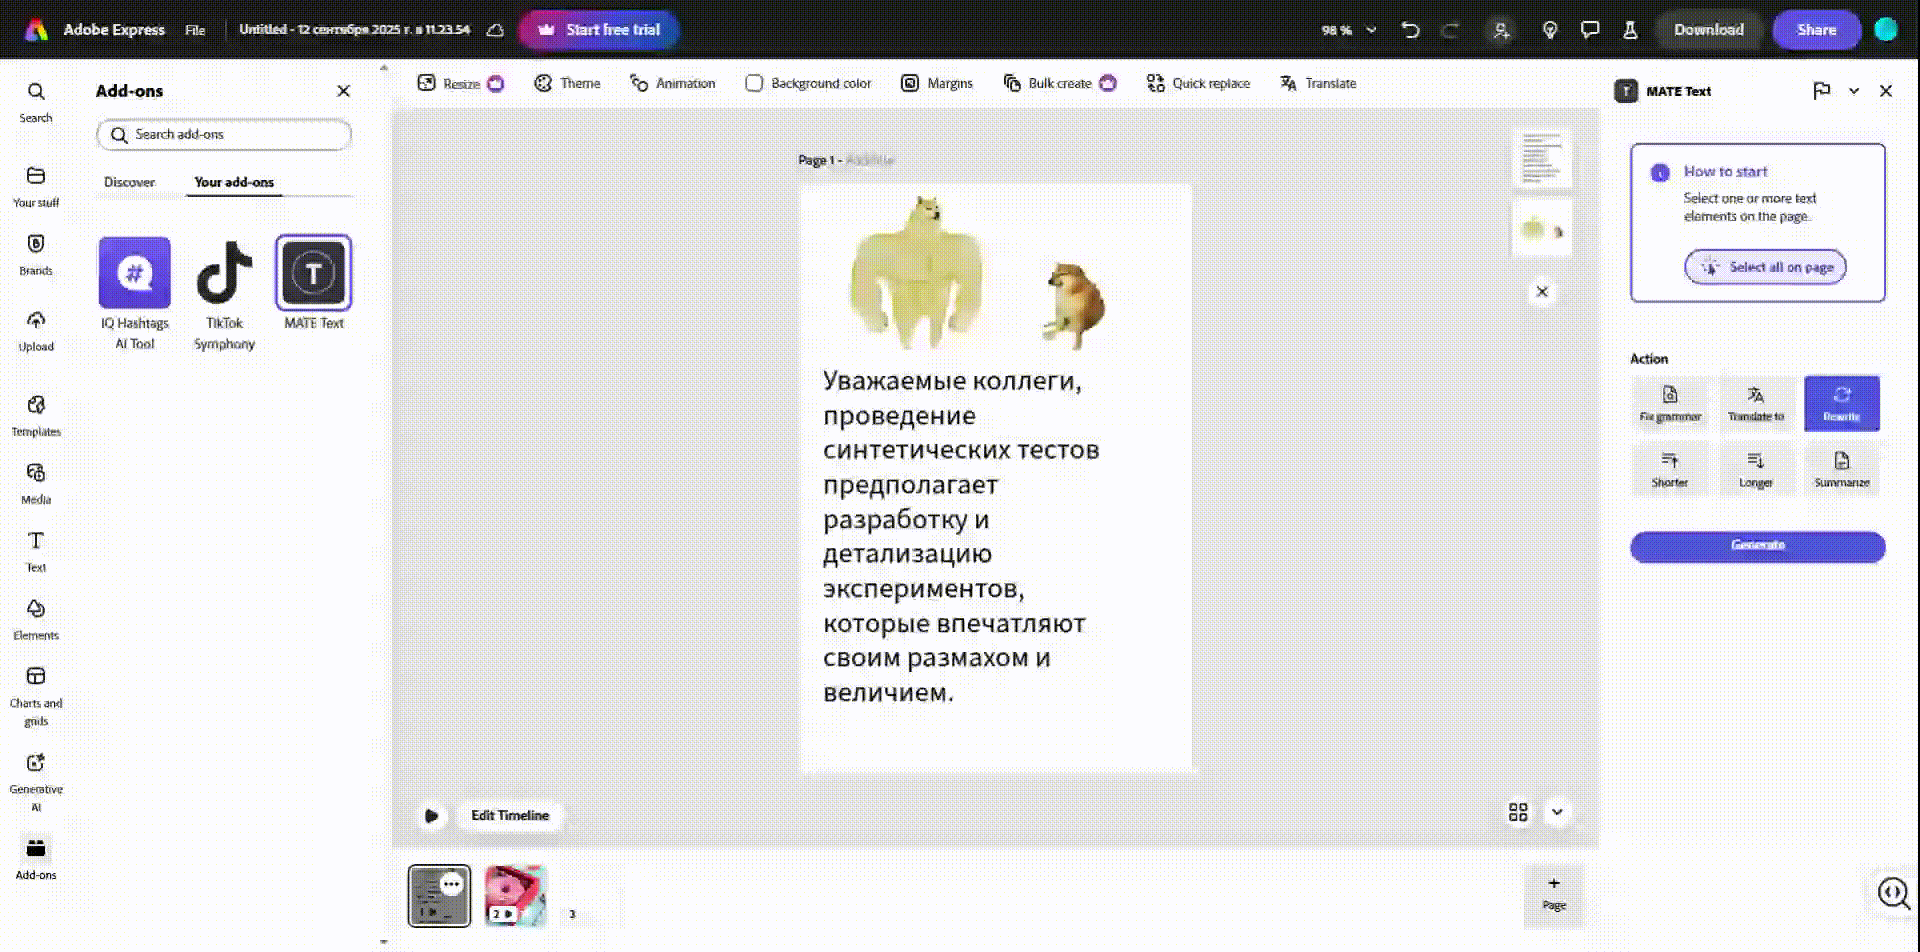Click the Undo arrow icon
Screen dimensions: 1920x952
(1410, 30)
